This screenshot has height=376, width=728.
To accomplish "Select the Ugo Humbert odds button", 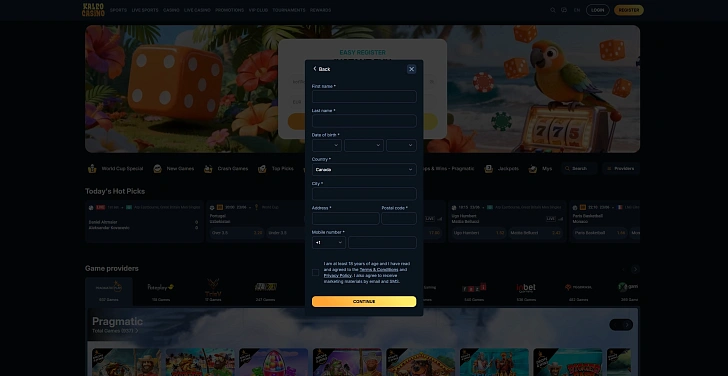I will coord(478,233).
